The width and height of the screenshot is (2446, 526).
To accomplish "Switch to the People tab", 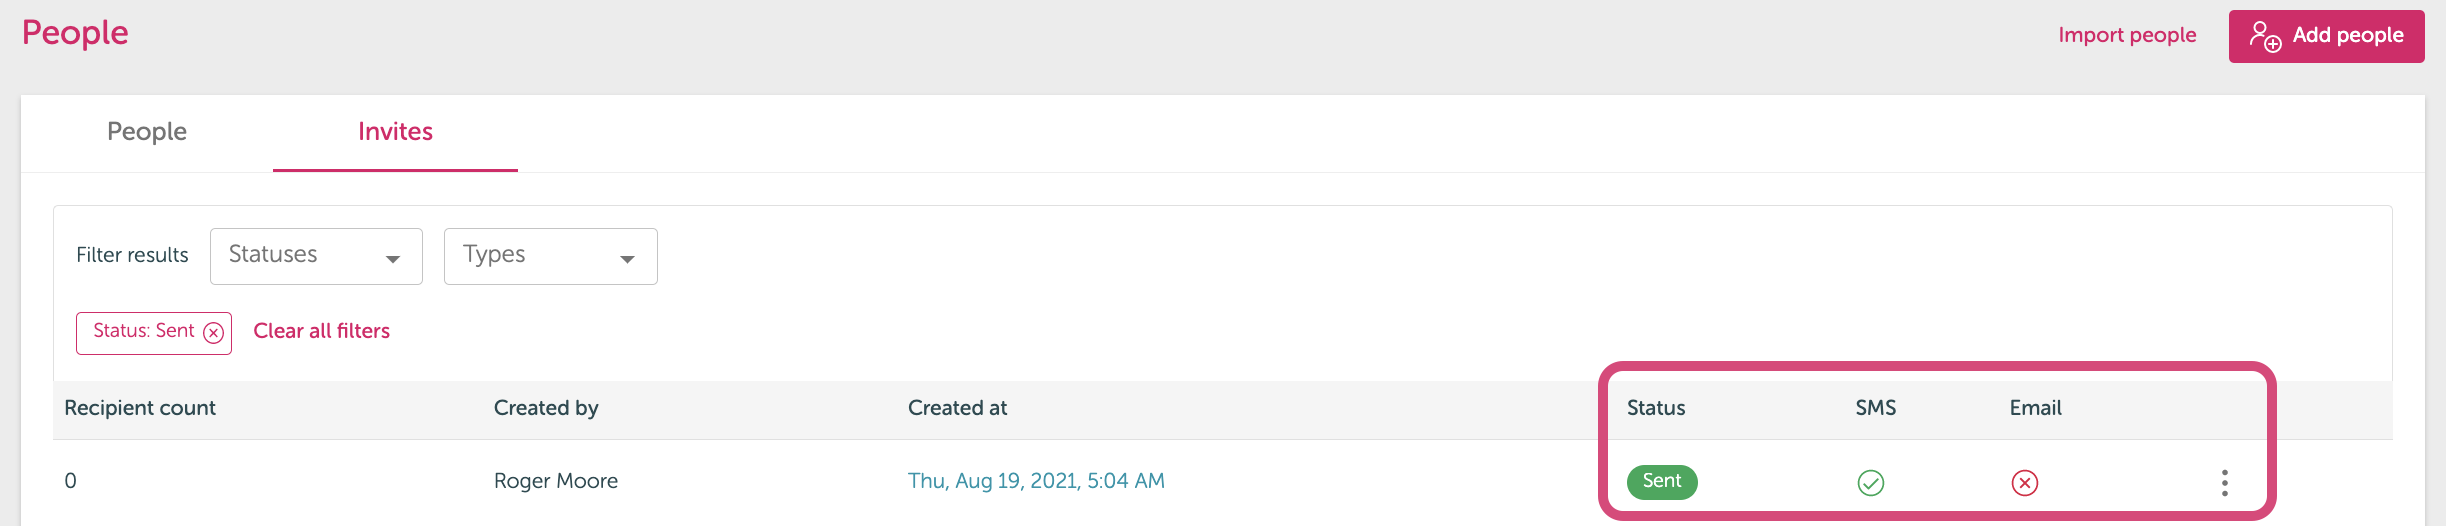I will point(147,132).
